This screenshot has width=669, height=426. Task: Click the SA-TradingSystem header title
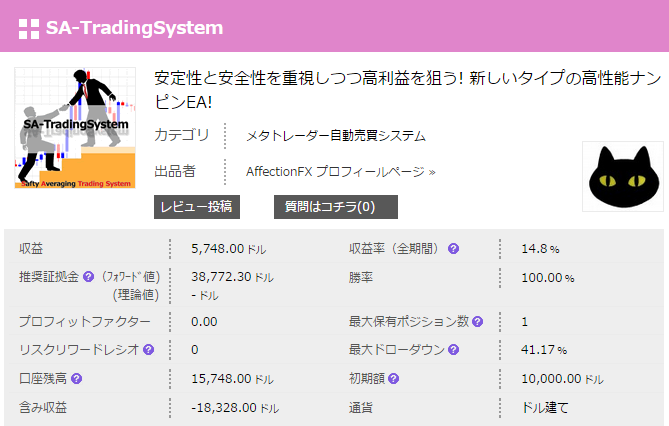click(134, 28)
